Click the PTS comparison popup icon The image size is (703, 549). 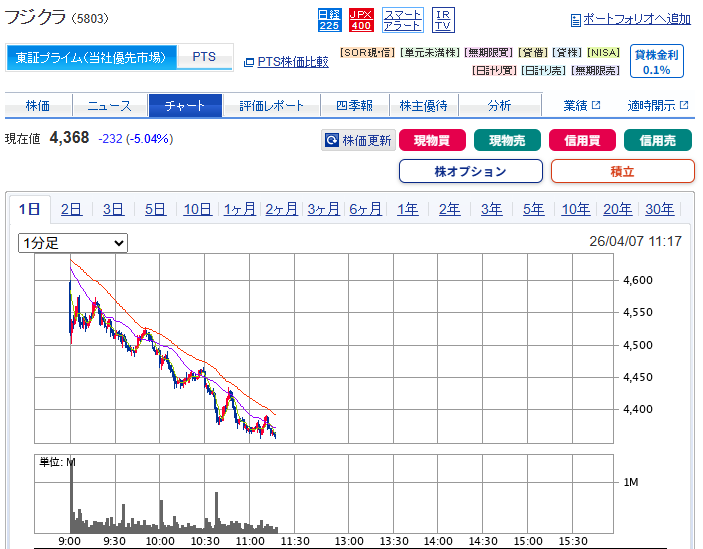pos(249,62)
